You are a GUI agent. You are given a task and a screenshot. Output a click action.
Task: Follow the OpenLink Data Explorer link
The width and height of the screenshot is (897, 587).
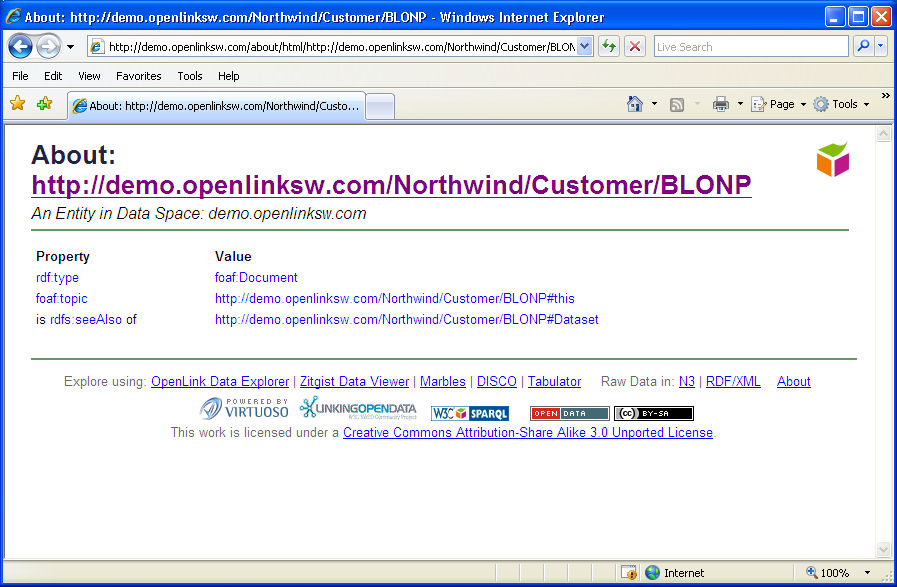coord(220,381)
